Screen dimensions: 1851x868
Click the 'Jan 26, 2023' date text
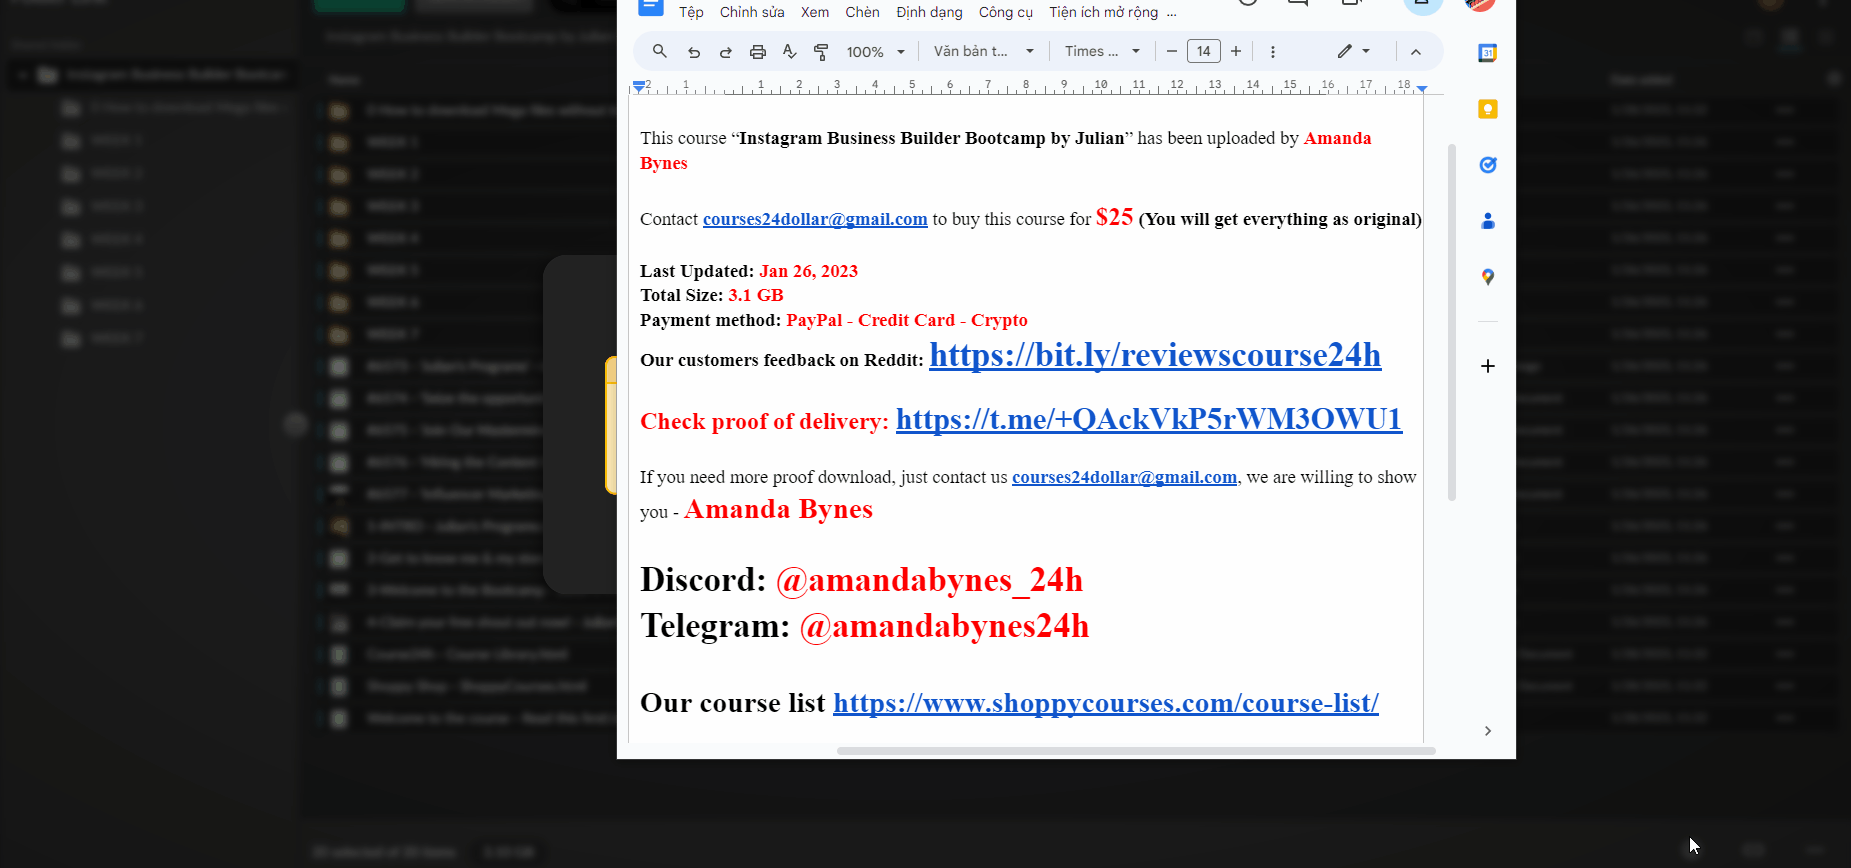point(808,271)
